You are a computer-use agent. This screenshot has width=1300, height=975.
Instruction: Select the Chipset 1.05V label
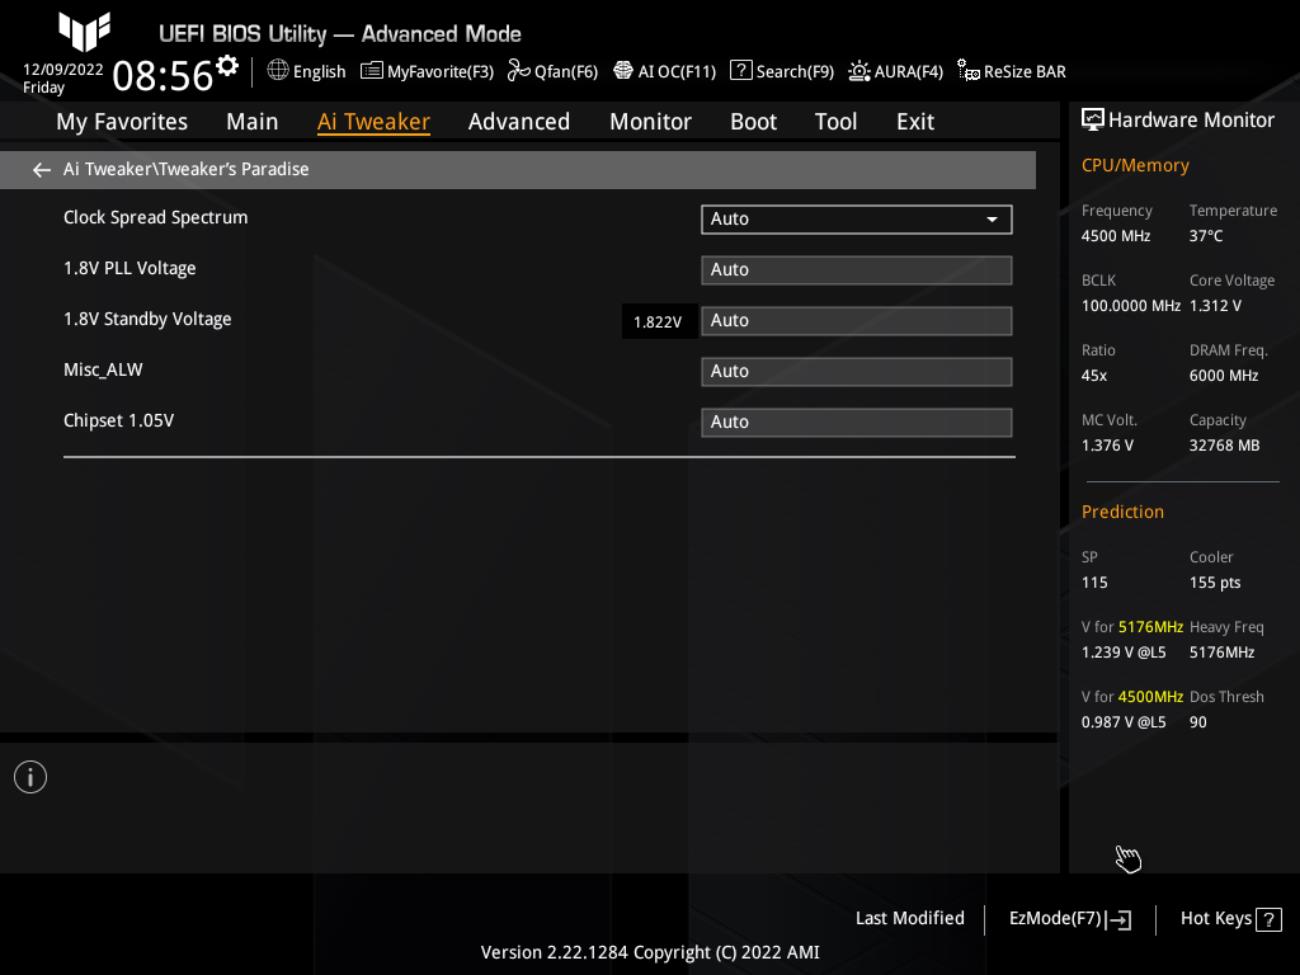(118, 421)
